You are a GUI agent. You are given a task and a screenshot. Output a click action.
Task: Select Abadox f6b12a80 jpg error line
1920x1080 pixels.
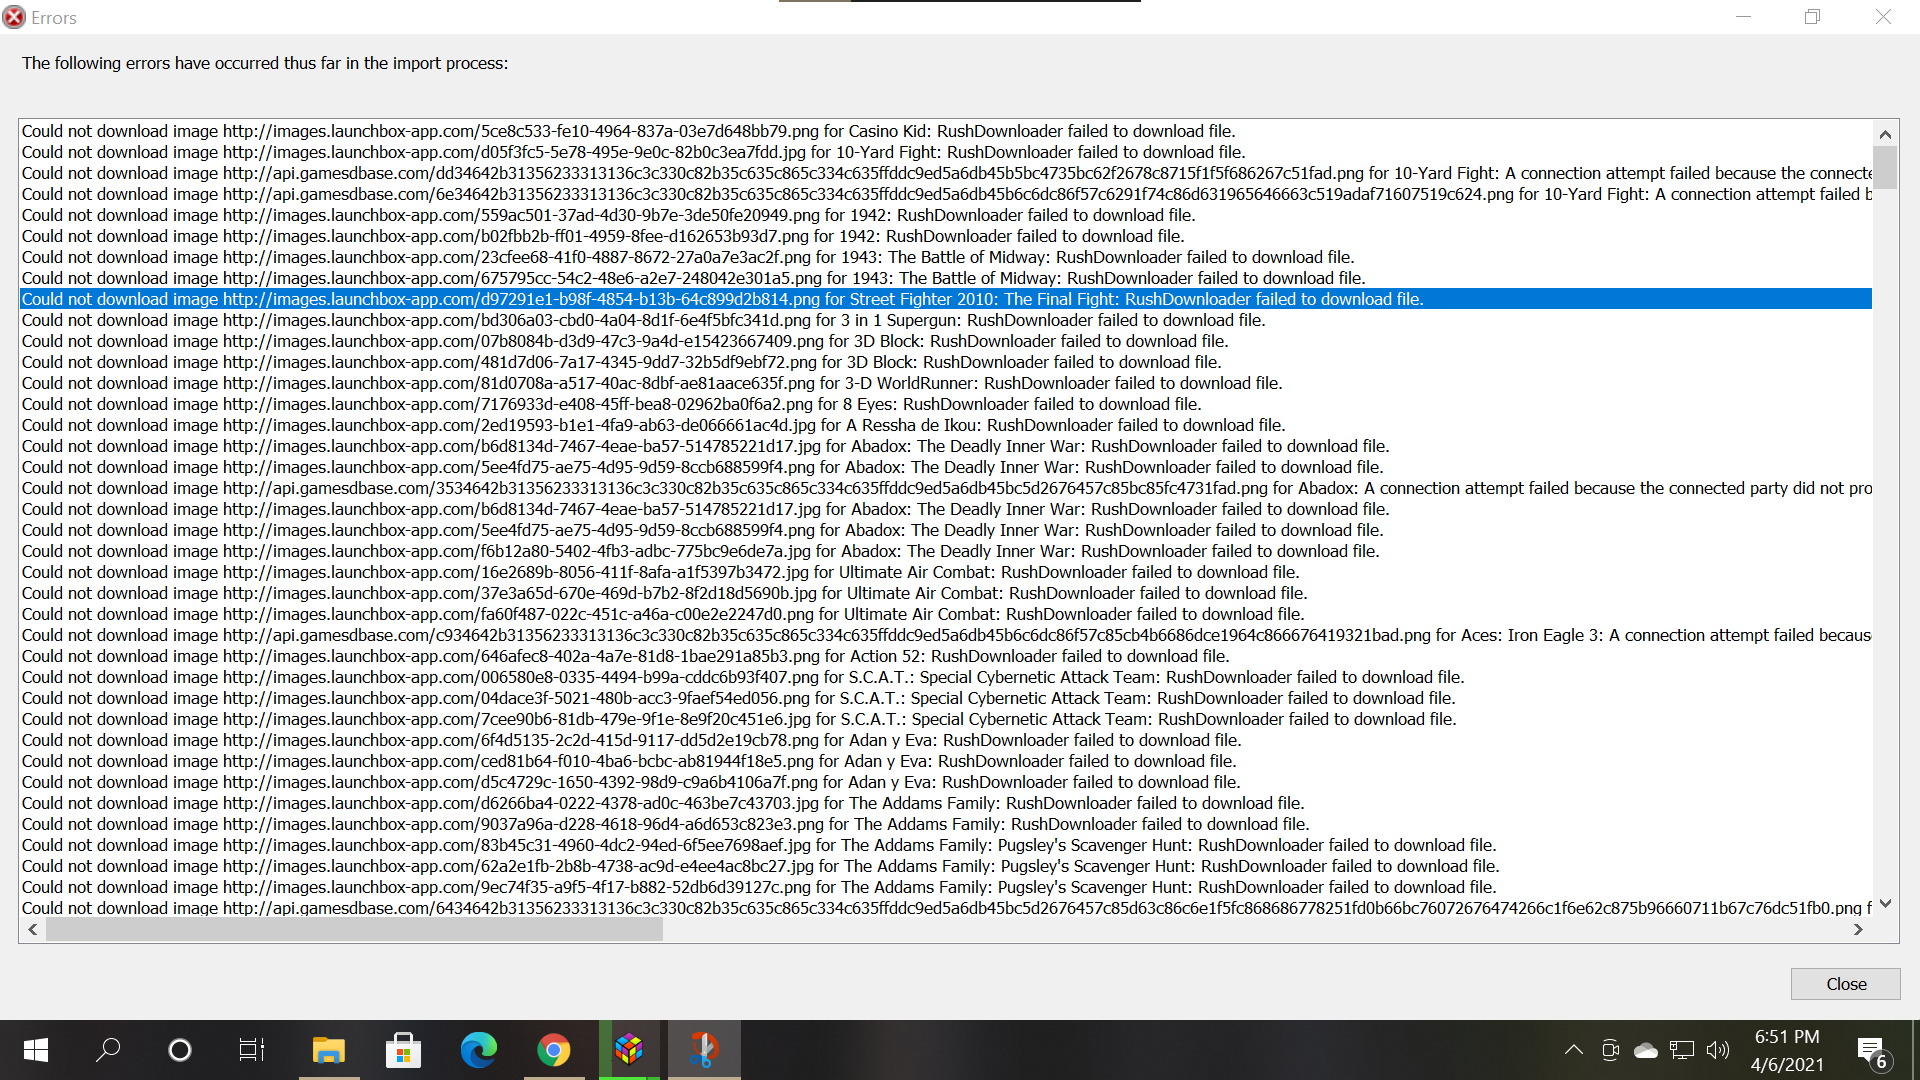pos(946,551)
